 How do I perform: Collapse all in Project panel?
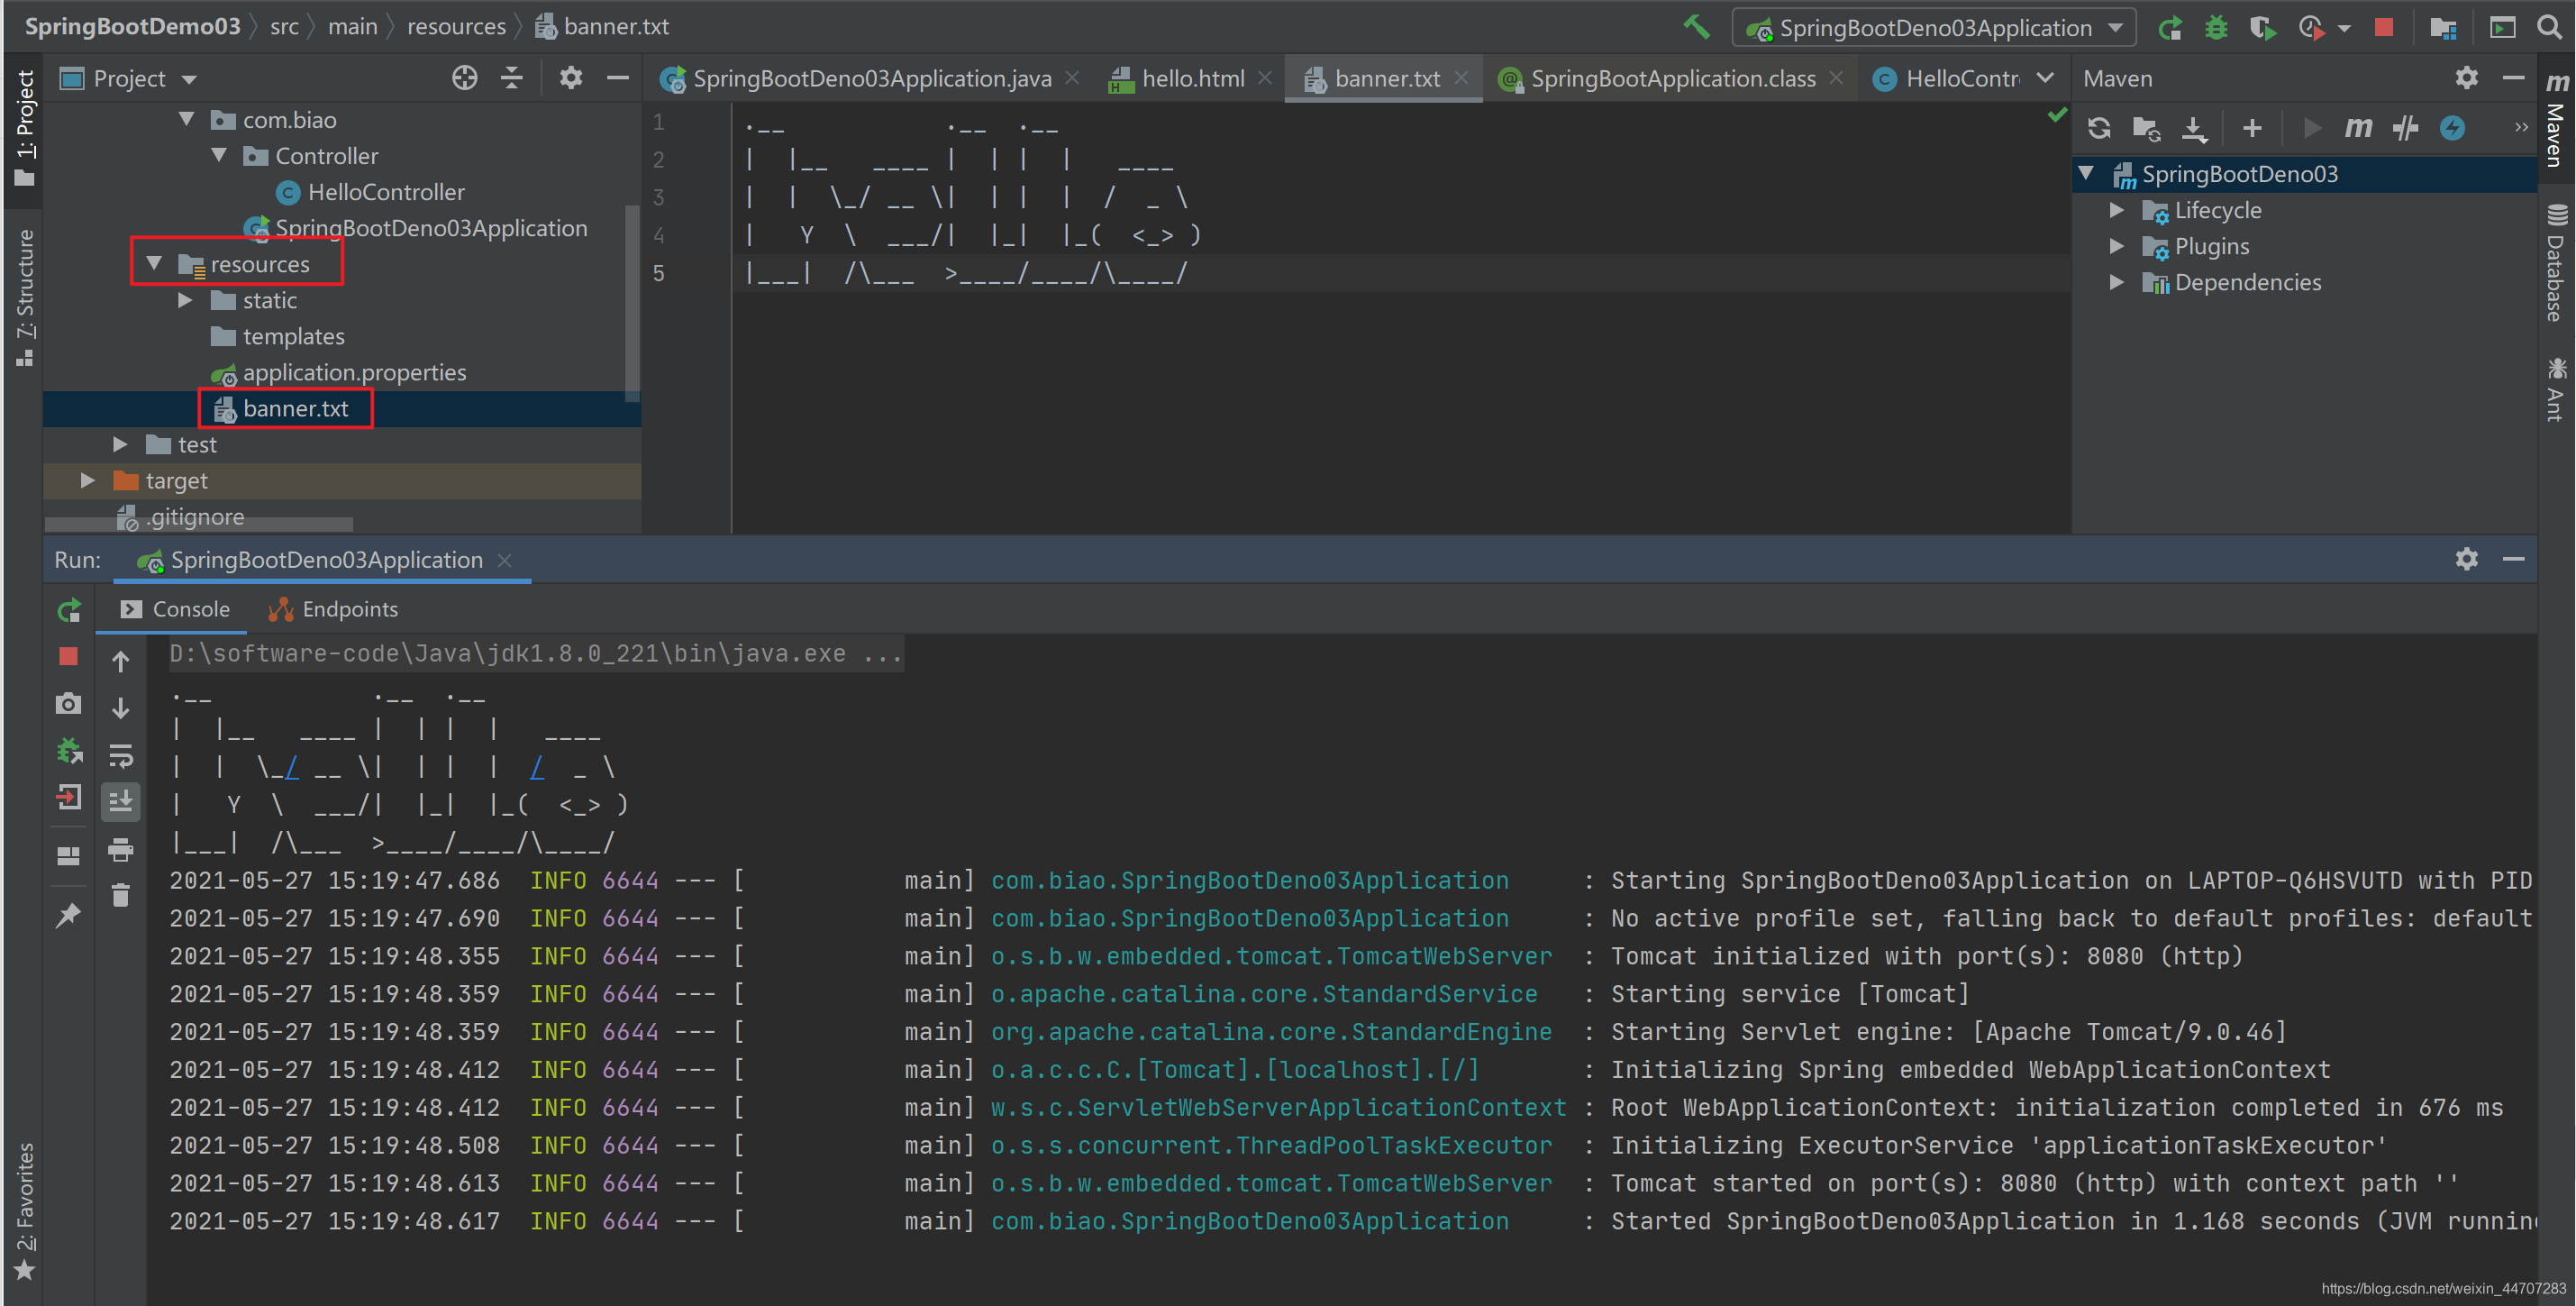click(x=512, y=78)
